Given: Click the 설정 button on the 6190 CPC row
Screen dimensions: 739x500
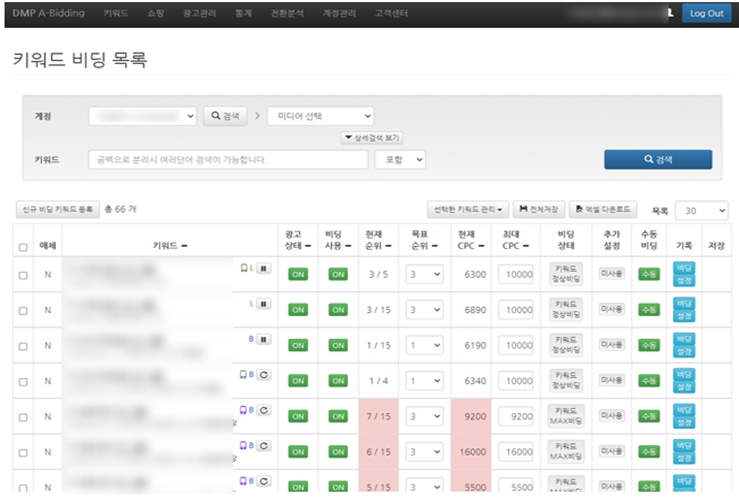Looking at the screenshot, I should pyautogui.click(x=684, y=352).
